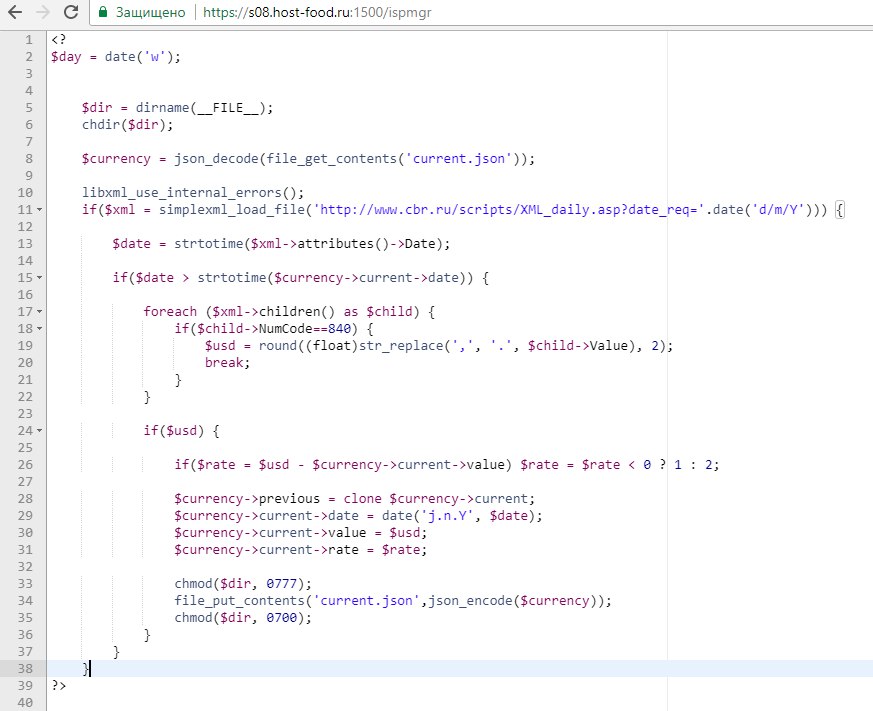
Task: Click the chdir($dir); statement
Action: point(127,125)
